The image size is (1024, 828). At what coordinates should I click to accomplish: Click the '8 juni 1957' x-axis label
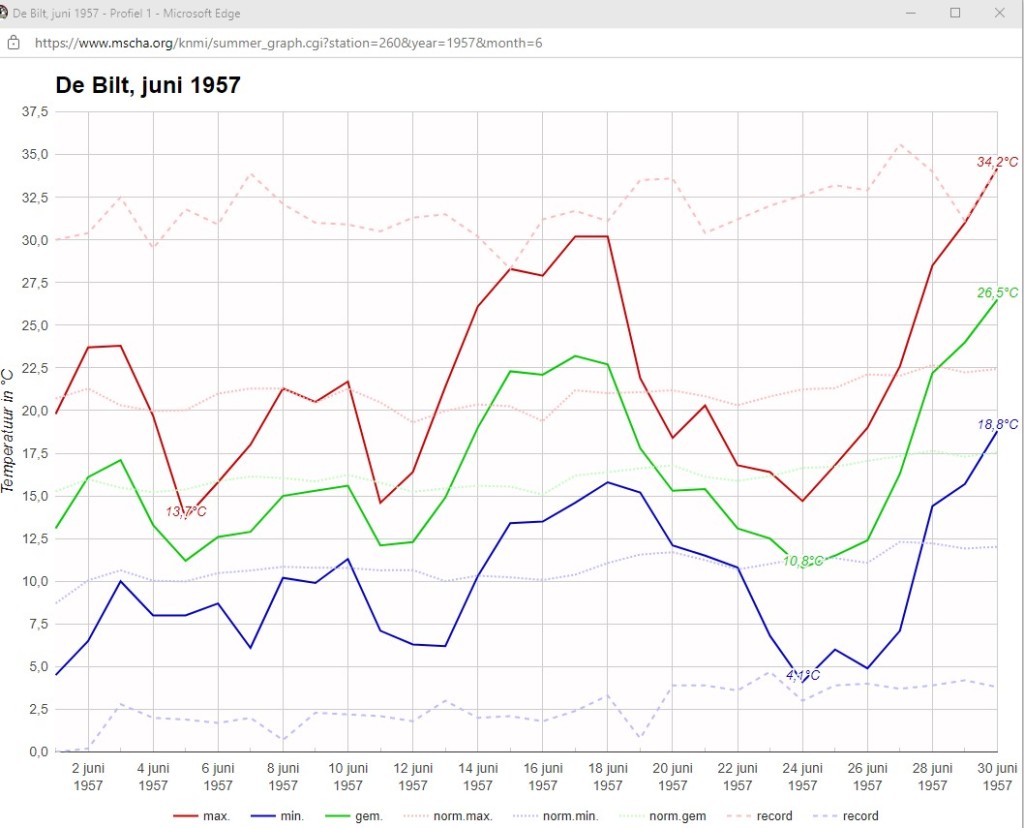pos(283,776)
